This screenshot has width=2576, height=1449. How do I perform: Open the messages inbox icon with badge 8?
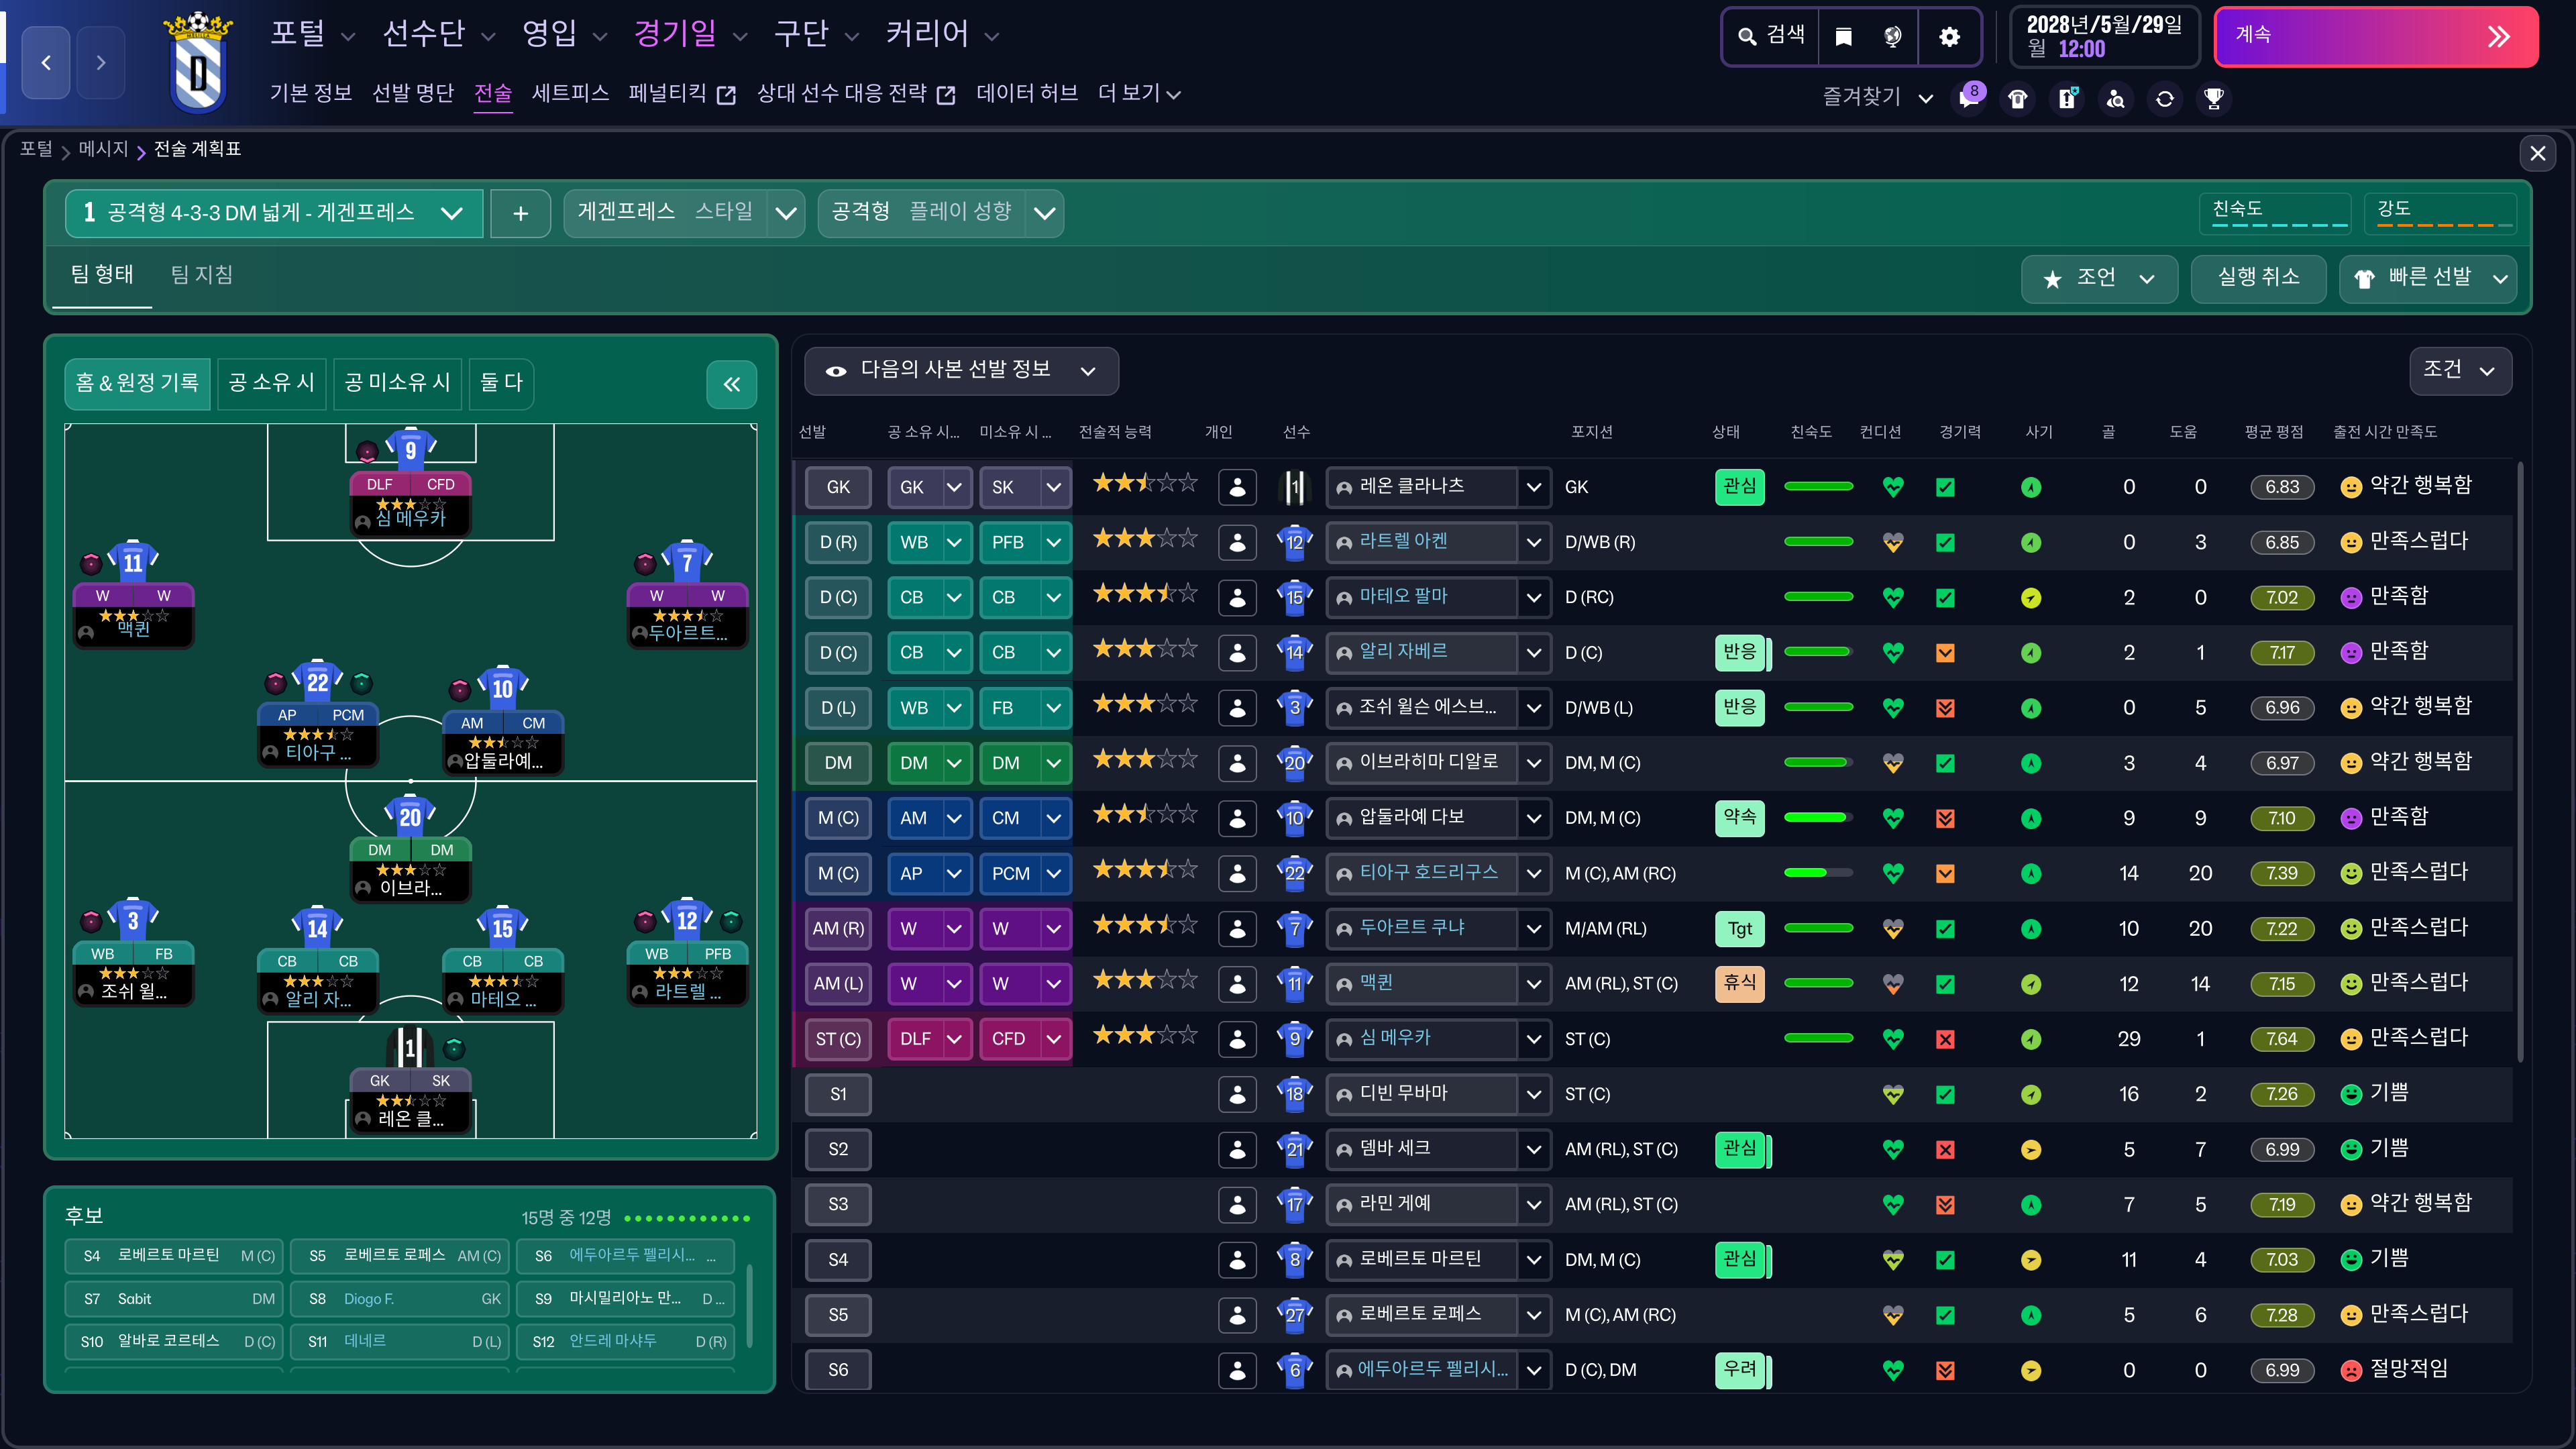click(x=1969, y=99)
